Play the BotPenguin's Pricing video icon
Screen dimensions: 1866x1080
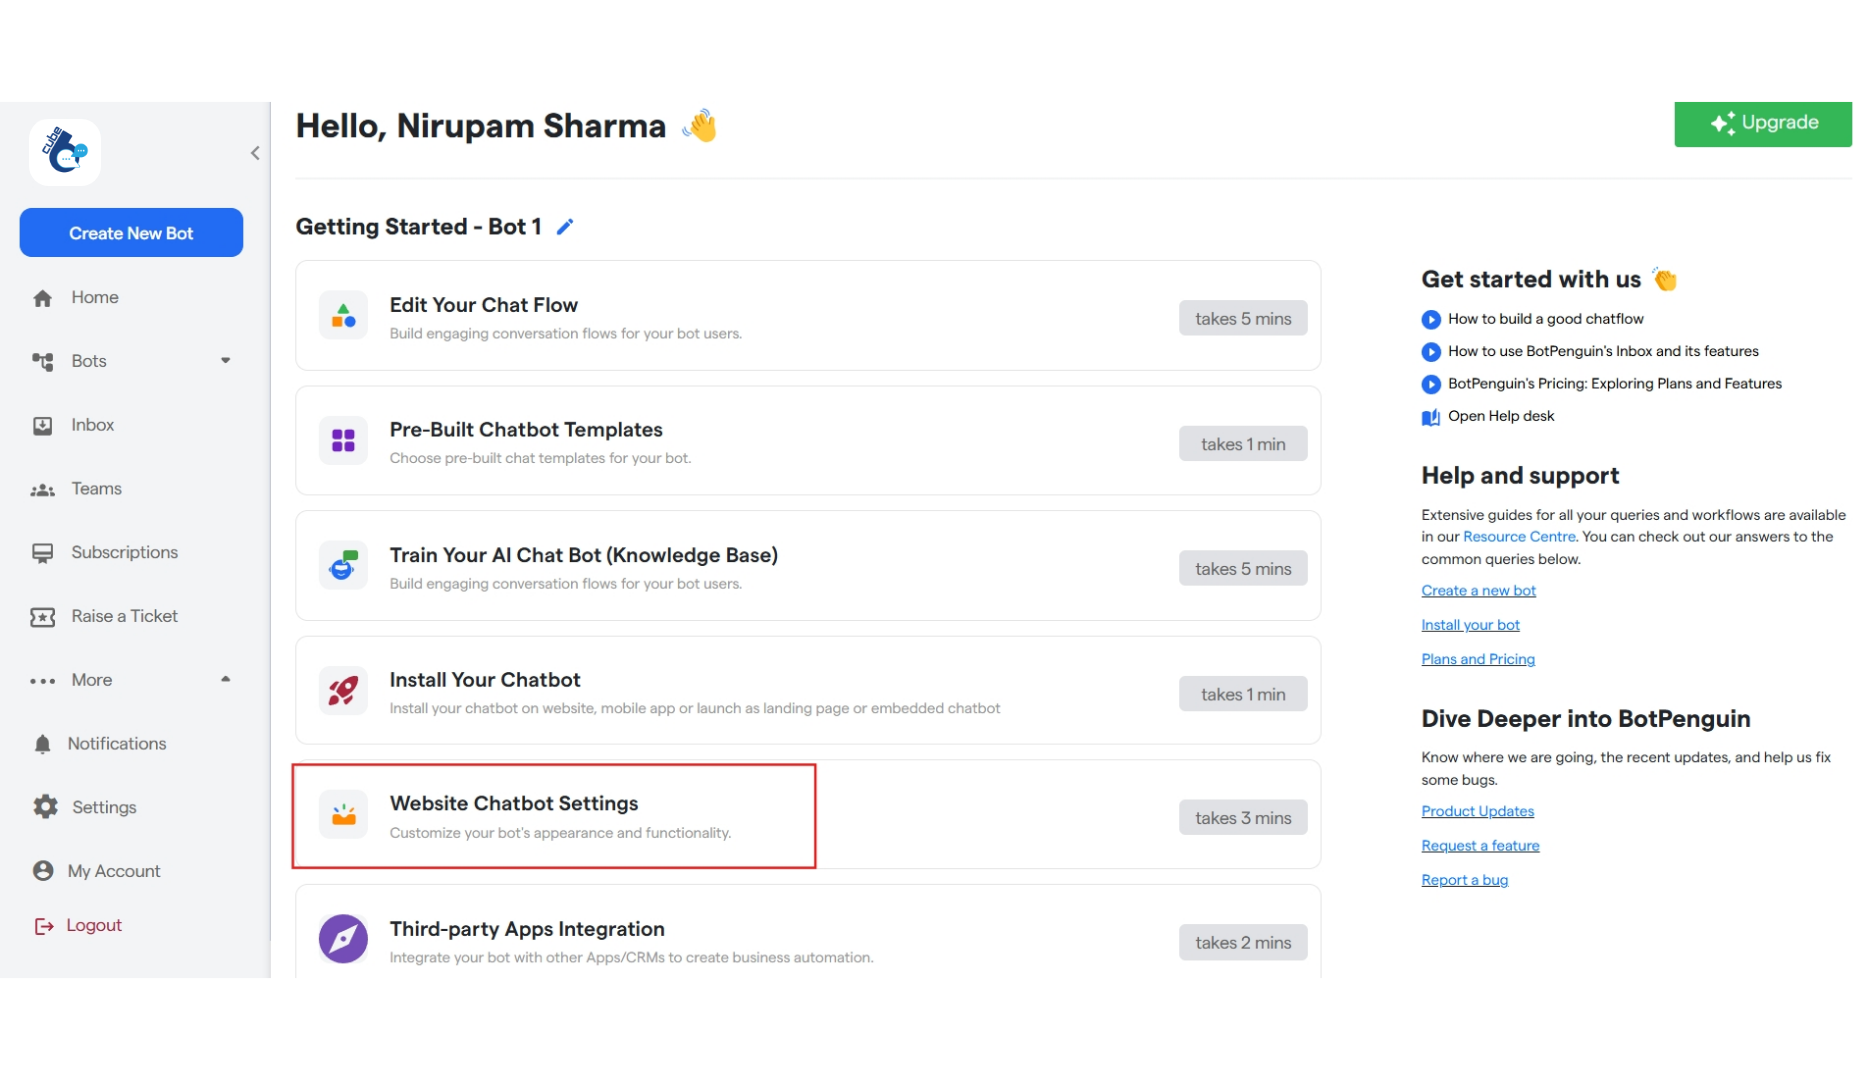pyautogui.click(x=1431, y=384)
